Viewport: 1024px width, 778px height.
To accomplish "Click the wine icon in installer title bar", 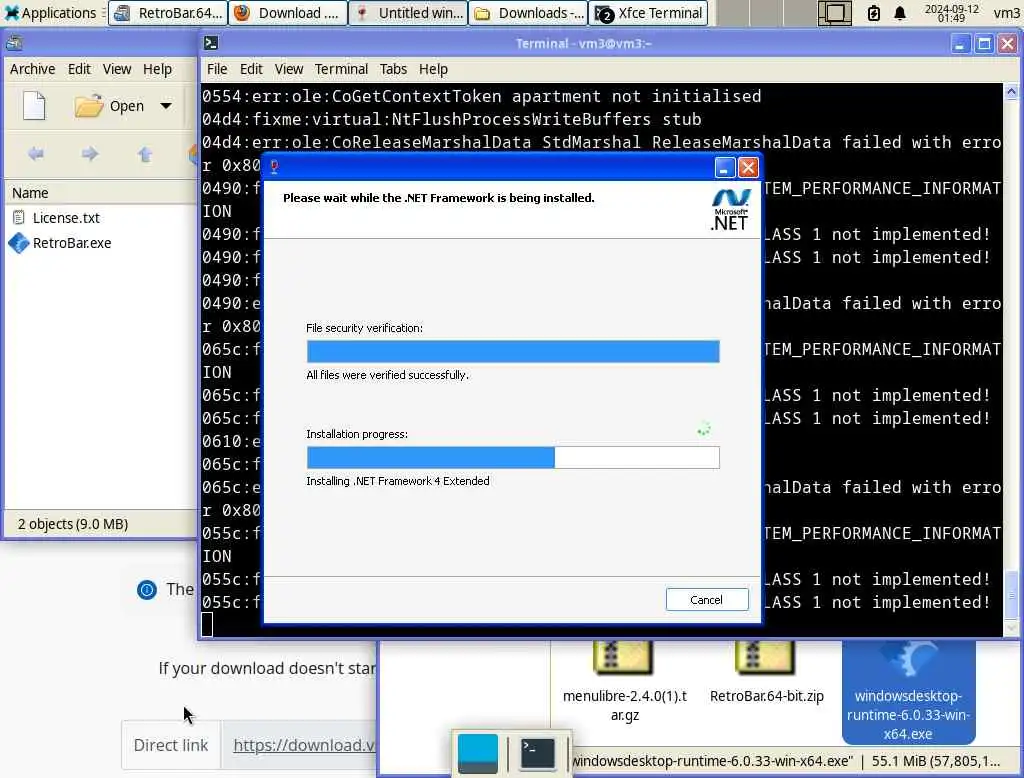I will [x=274, y=167].
